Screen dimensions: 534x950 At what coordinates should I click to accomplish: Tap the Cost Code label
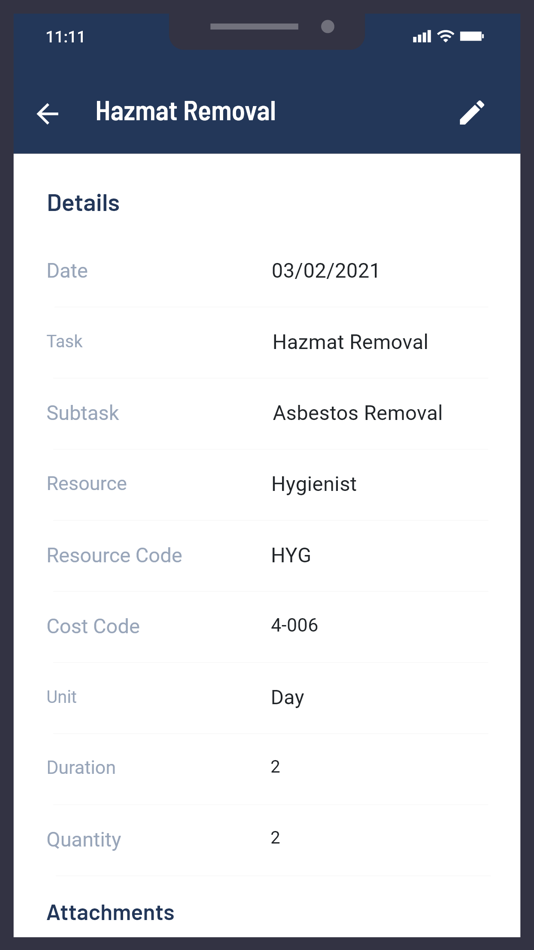(93, 626)
